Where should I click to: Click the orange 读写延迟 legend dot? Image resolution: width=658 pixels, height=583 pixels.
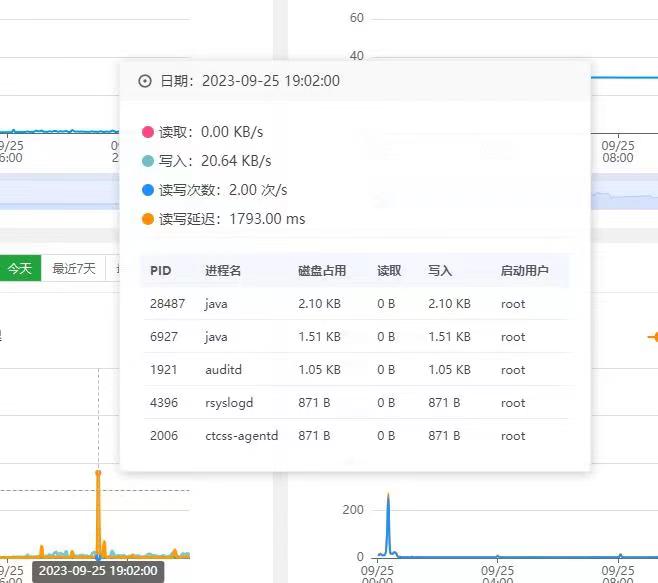pos(148,219)
